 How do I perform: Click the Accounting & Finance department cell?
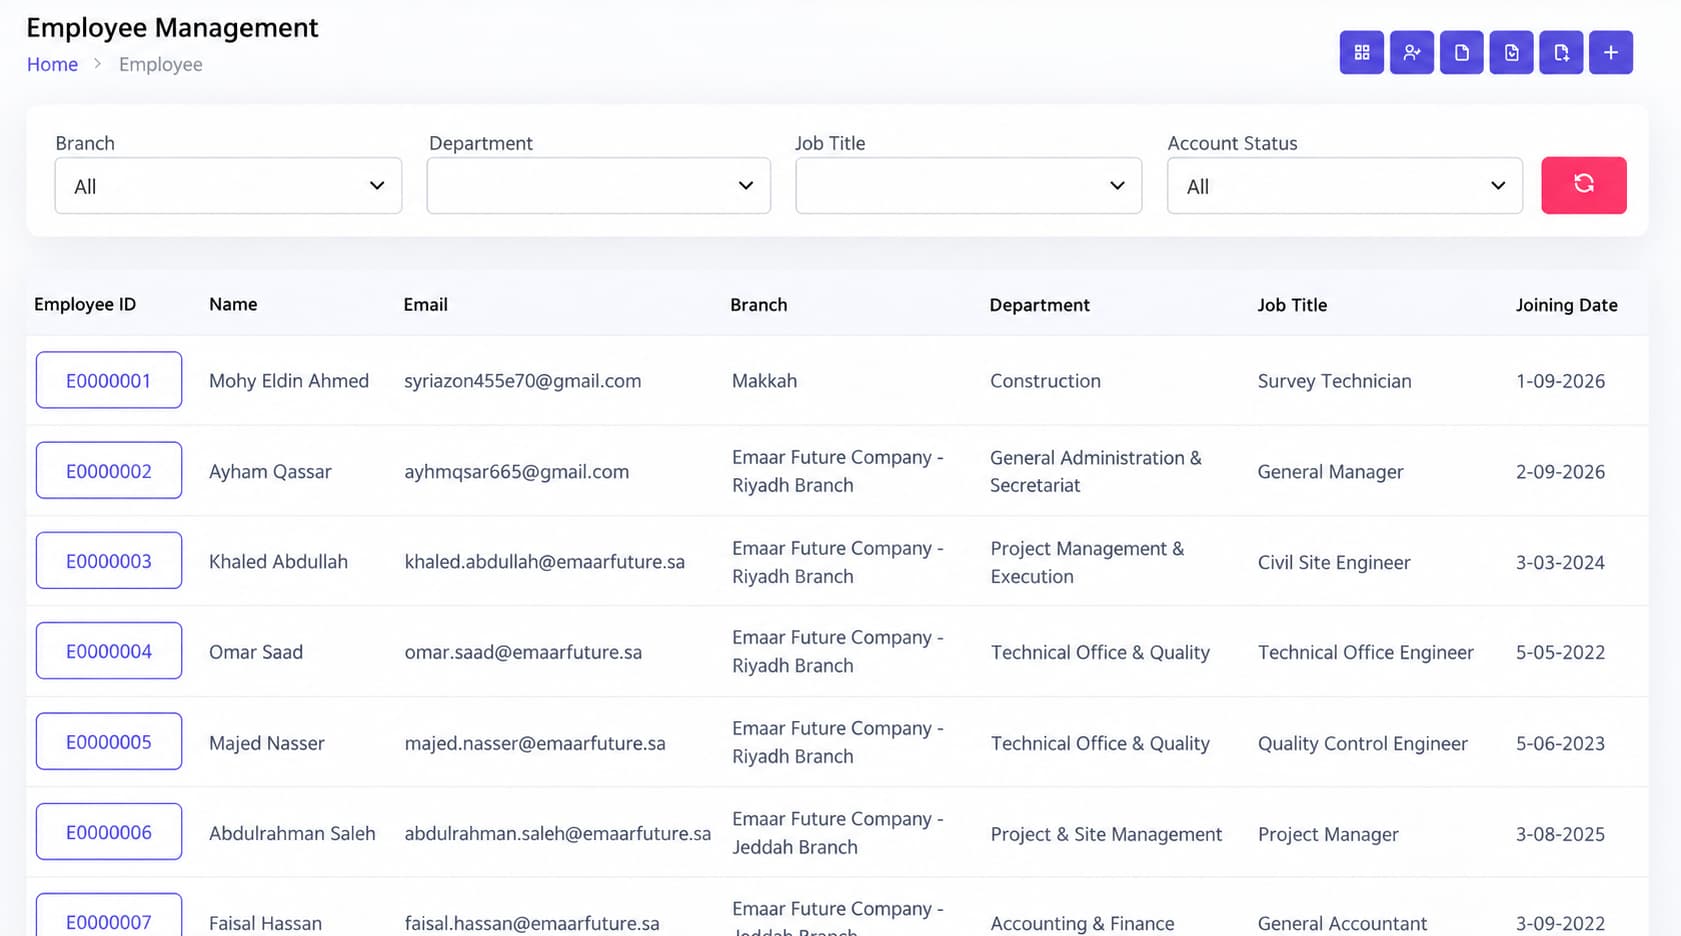tap(1082, 923)
